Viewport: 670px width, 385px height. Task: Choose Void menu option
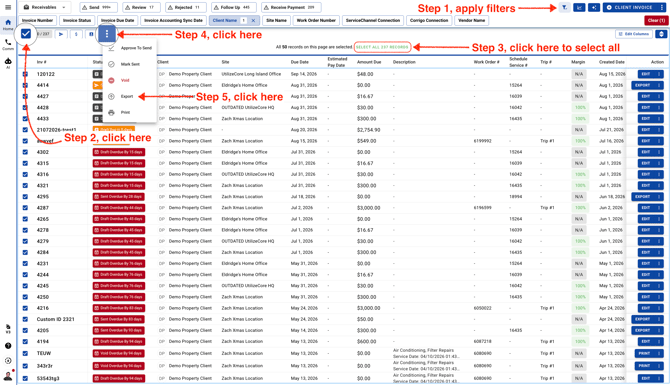point(130,80)
